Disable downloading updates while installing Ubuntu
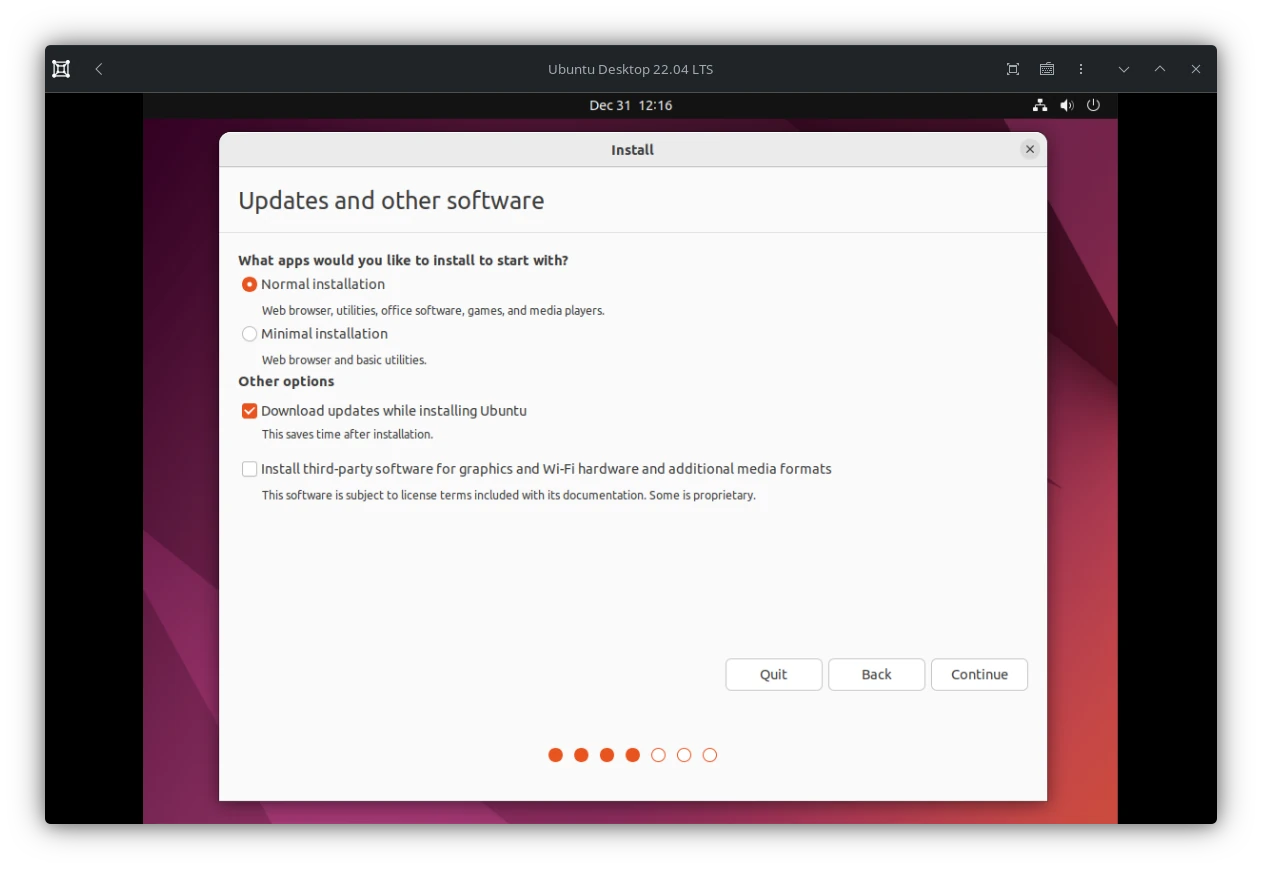1262x869 pixels. click(249, 410)
